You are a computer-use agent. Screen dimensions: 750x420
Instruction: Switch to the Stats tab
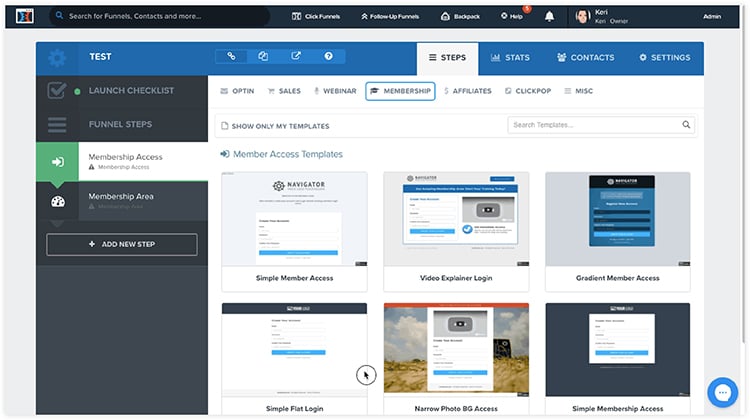(510, 58)
